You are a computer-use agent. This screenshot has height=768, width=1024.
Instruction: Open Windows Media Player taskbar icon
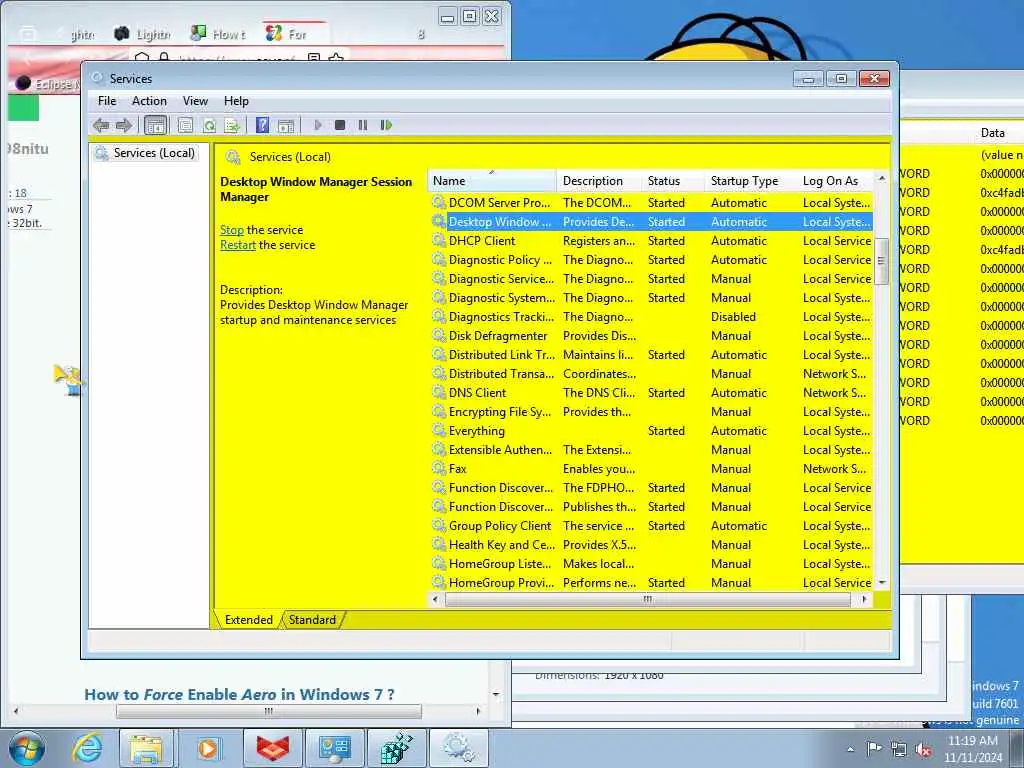click(208, 749)
